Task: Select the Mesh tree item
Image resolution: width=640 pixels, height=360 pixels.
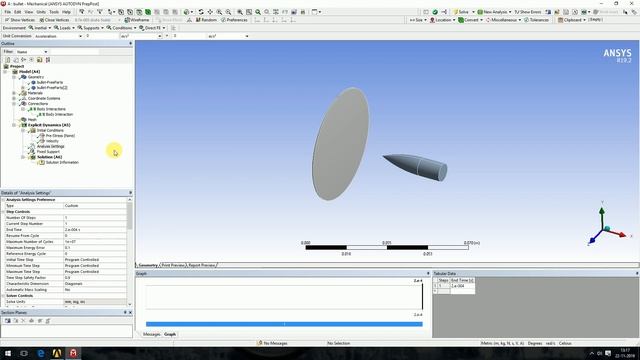Action: 32,119
